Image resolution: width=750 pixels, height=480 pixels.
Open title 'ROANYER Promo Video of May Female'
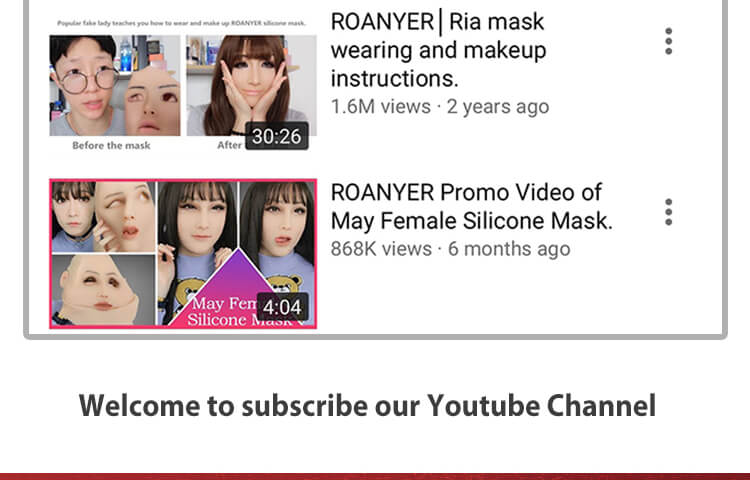pos(472,207)
